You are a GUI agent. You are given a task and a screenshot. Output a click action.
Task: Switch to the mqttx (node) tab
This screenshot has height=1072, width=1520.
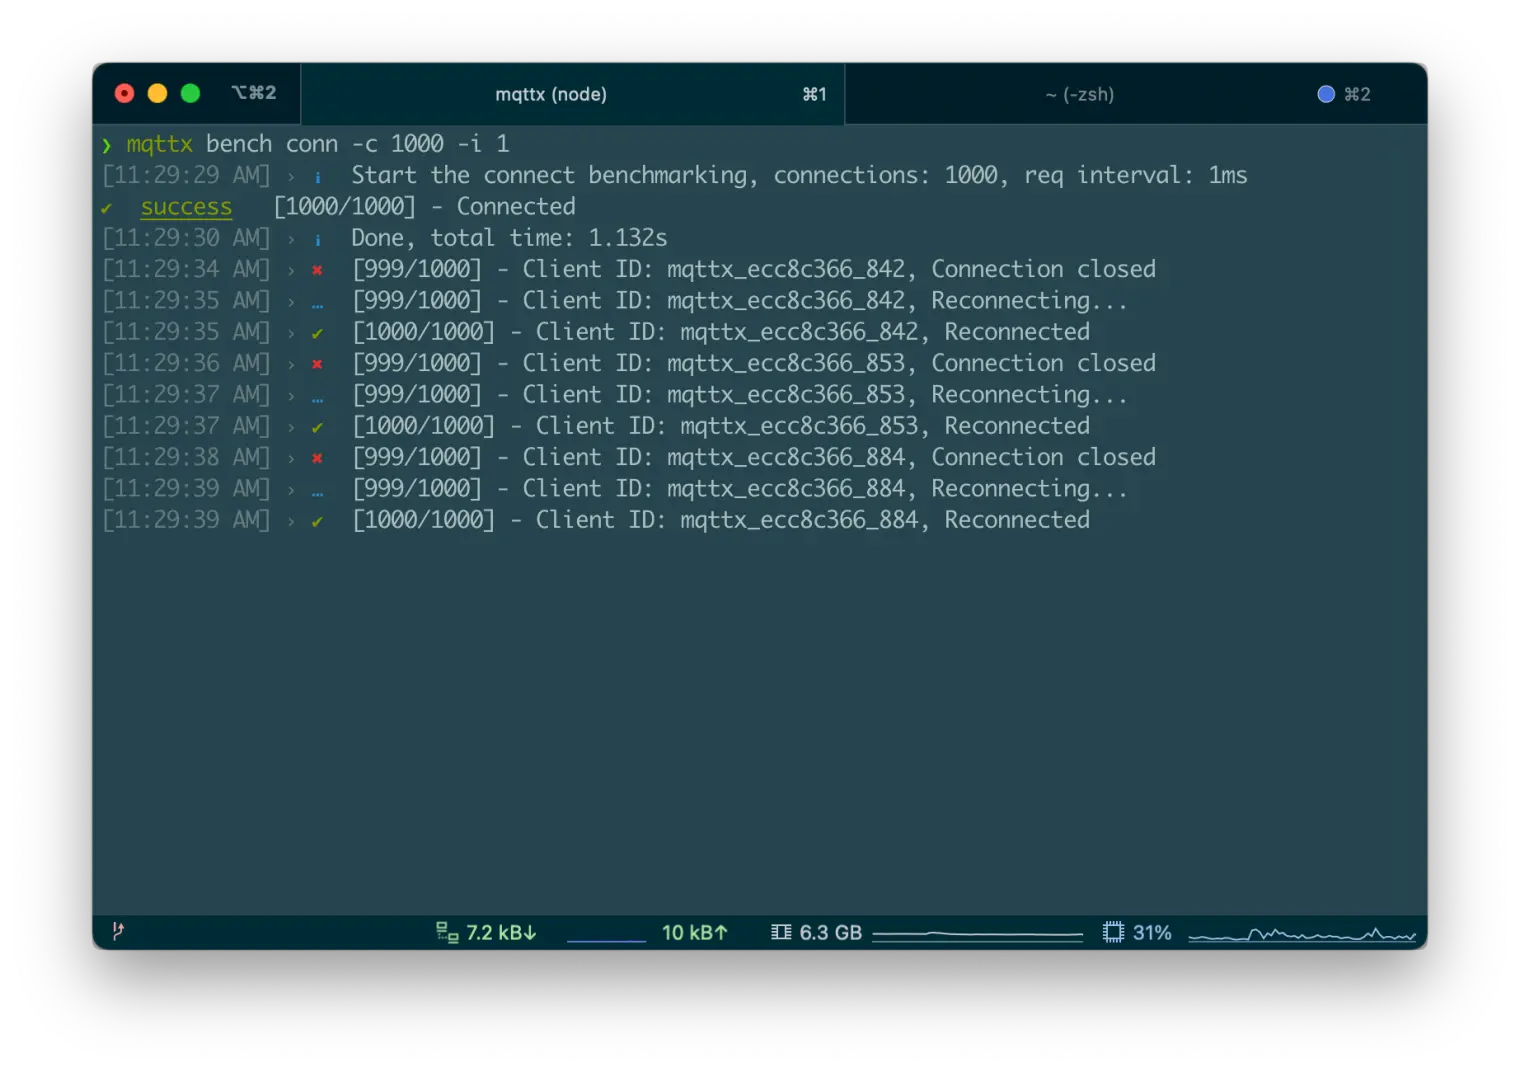(x=552, y=94)
